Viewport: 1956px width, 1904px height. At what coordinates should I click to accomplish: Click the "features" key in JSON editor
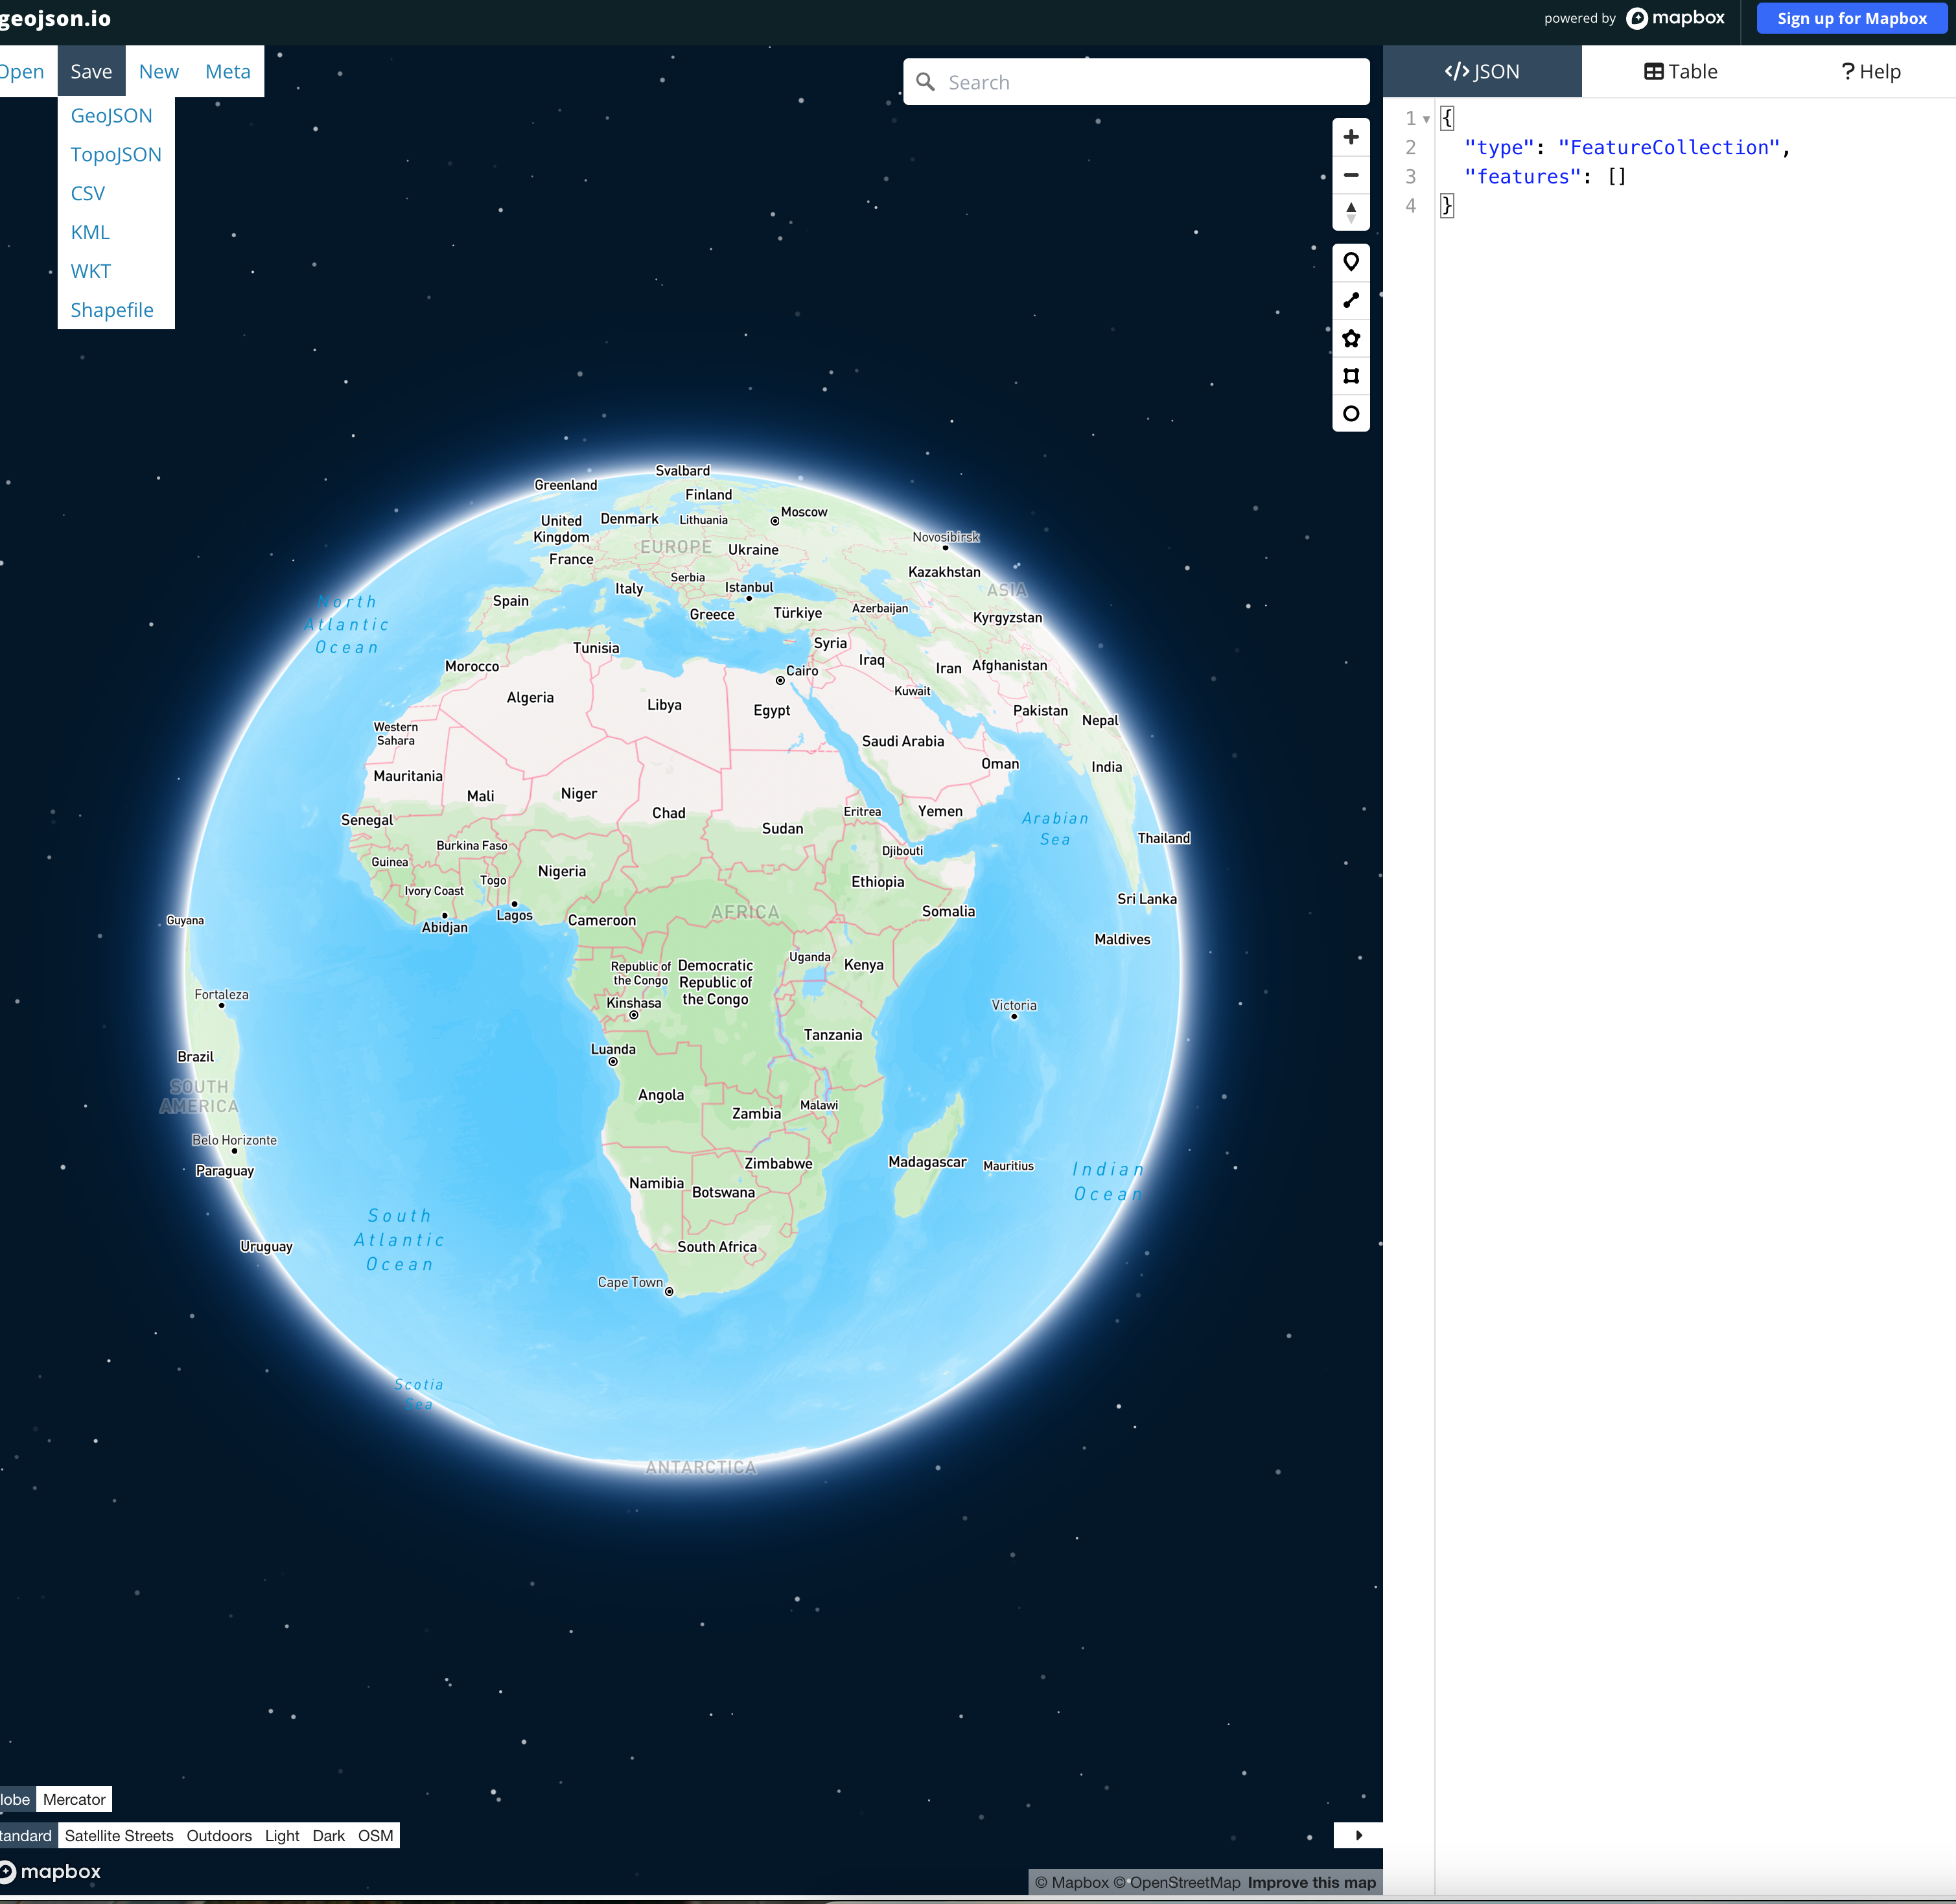pos(1523,176)
